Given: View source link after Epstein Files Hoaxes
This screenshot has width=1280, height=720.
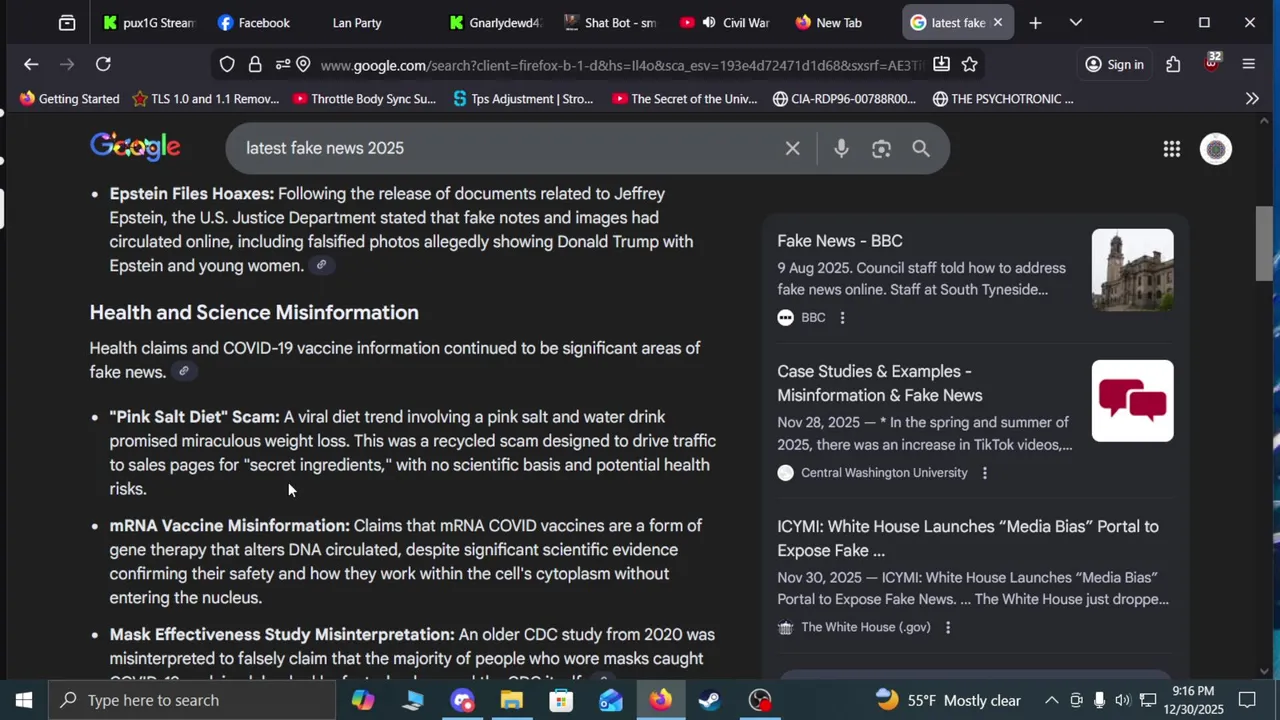Looking at the screenshot, I should (x=321, y=265).
